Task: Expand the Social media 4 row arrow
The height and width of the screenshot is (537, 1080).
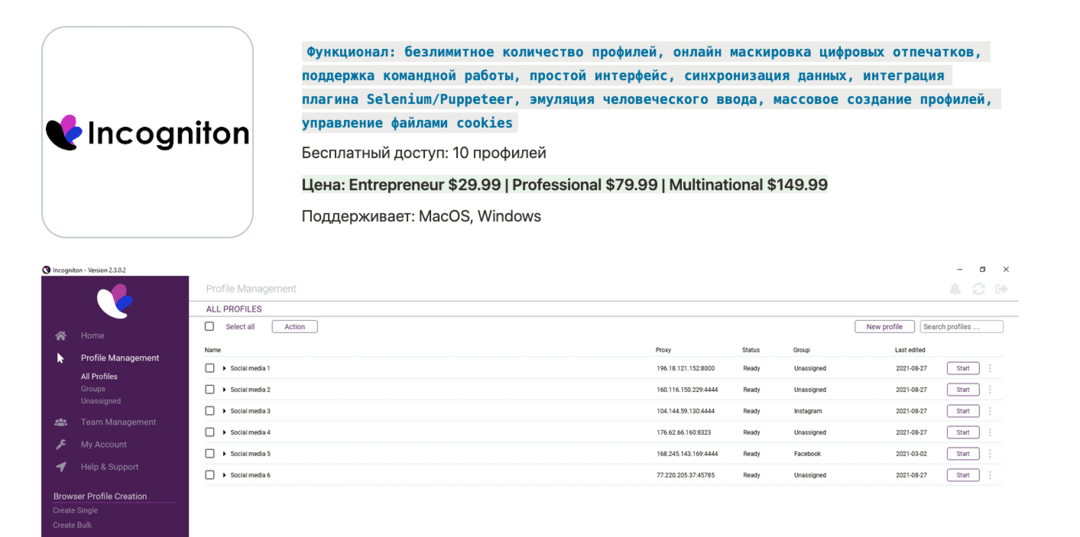Action: 225,432
